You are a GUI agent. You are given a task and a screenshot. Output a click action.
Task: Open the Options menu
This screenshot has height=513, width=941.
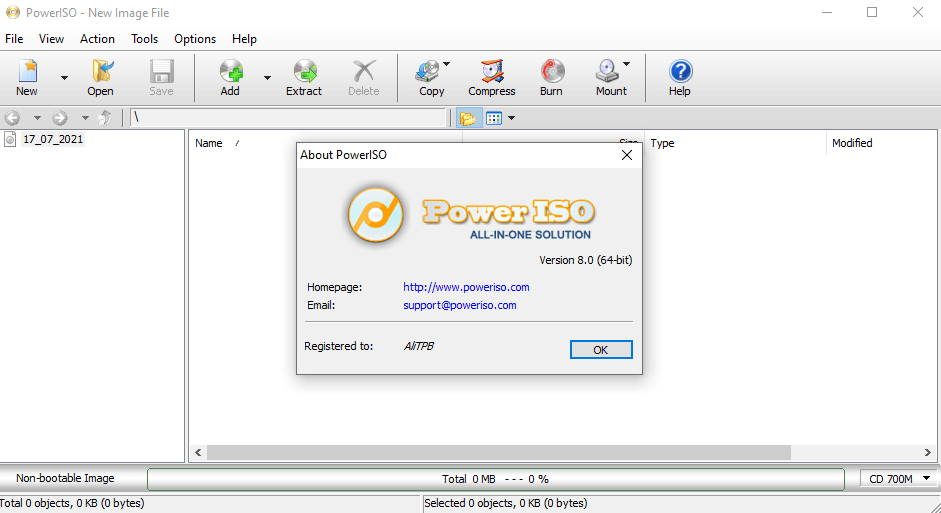click(x=195, y=39)
